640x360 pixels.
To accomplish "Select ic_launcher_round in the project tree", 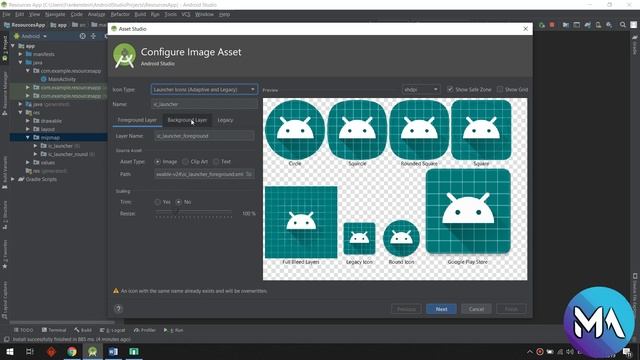I will pyautogui.click(x=67, y=154).
